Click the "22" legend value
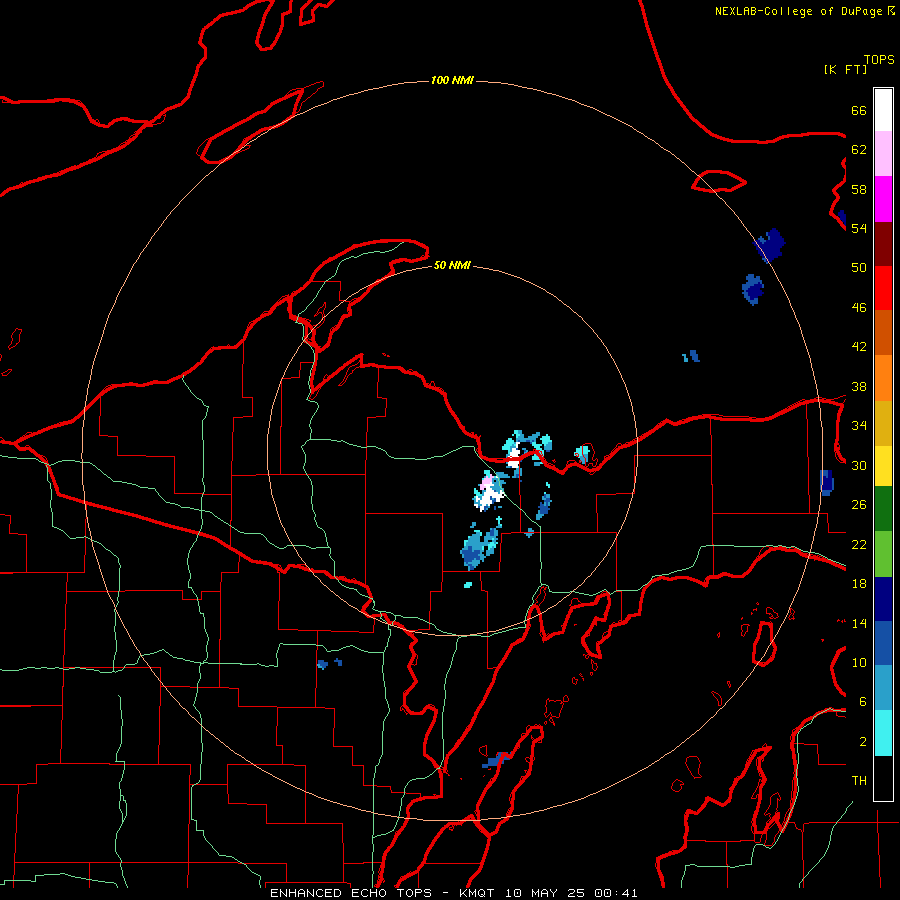Screen dimensions: 900x900 tap(859, 544)
